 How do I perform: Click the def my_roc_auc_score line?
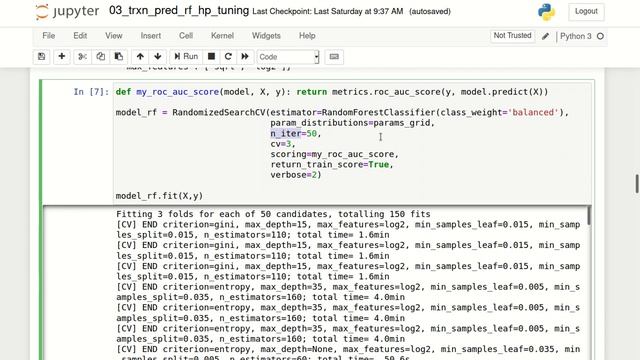pyautogui.click(x=332, y=92)
